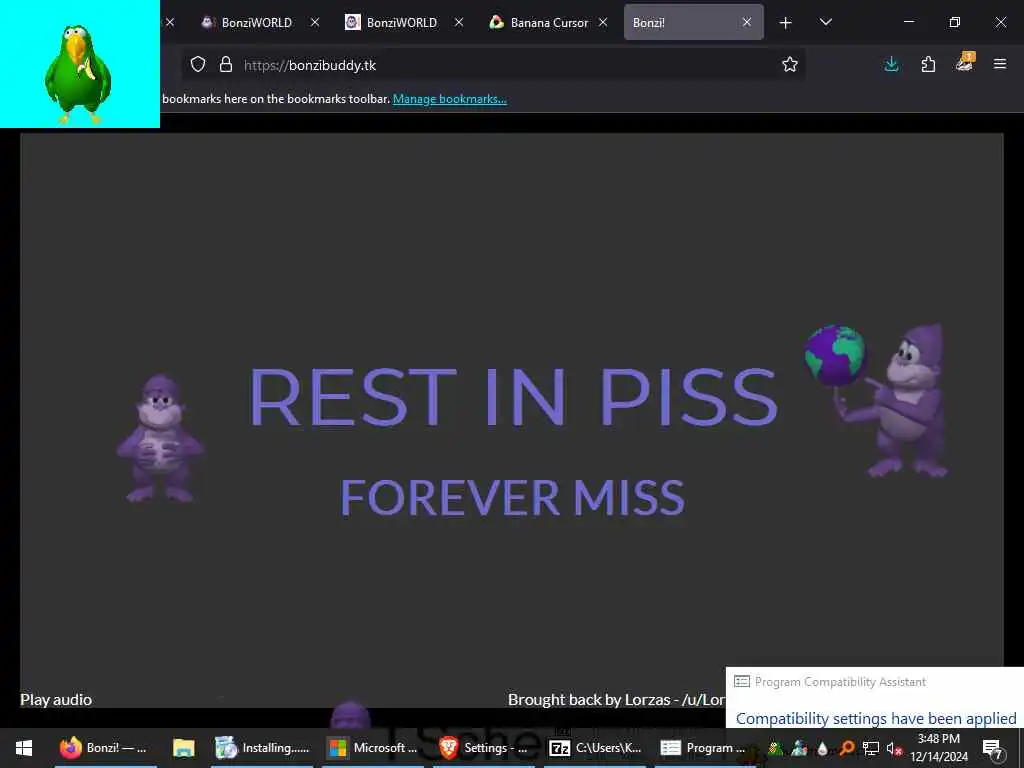This screenshot has width=1024, height=768.
Task: Click the Brought back by Lorzas credit
Action: click(616, 699)
